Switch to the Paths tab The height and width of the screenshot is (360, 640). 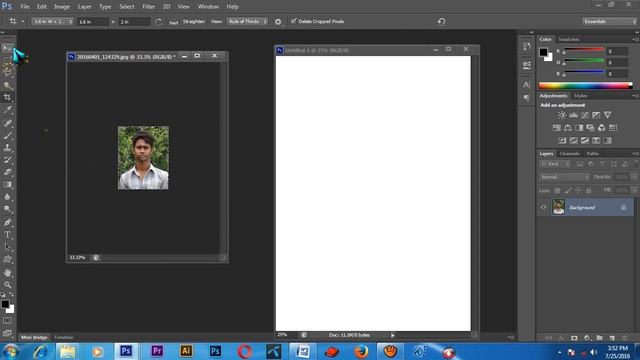pos(593,154)
